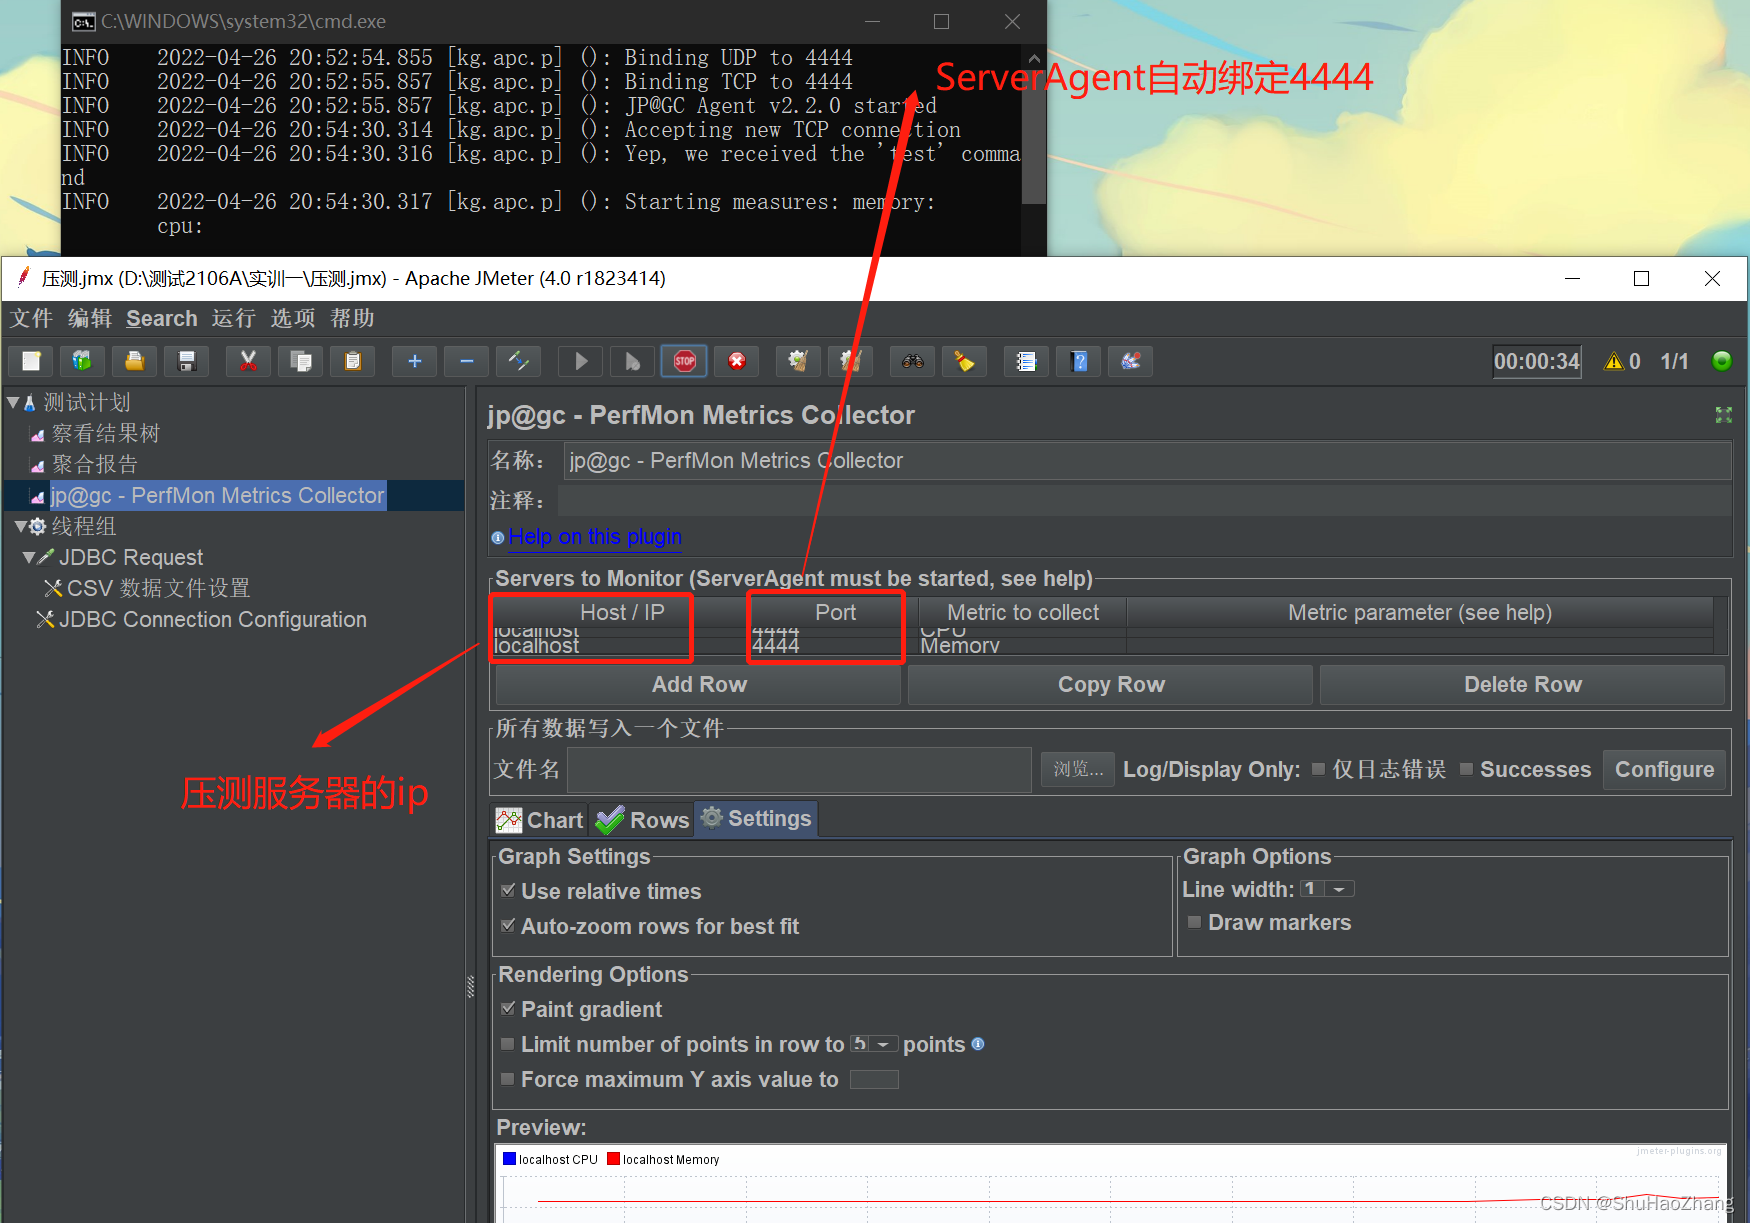1750x1223 pixels.
Task: Toggle Auto-zoom rows for best fit
Action: click(508, 925)
